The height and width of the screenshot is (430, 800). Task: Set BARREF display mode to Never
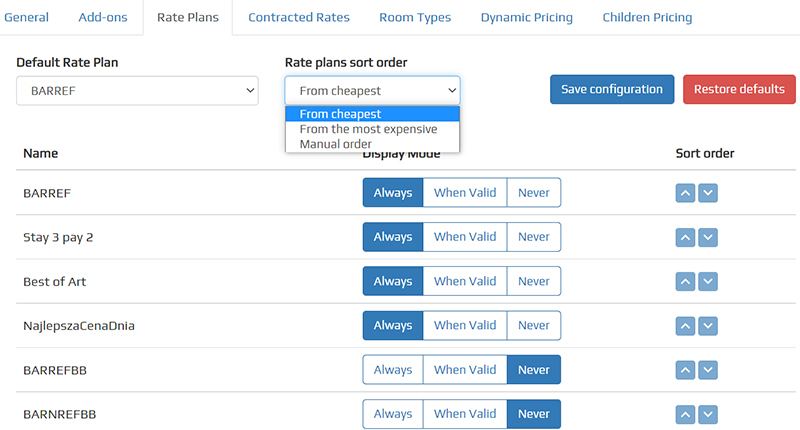point(534,192)
